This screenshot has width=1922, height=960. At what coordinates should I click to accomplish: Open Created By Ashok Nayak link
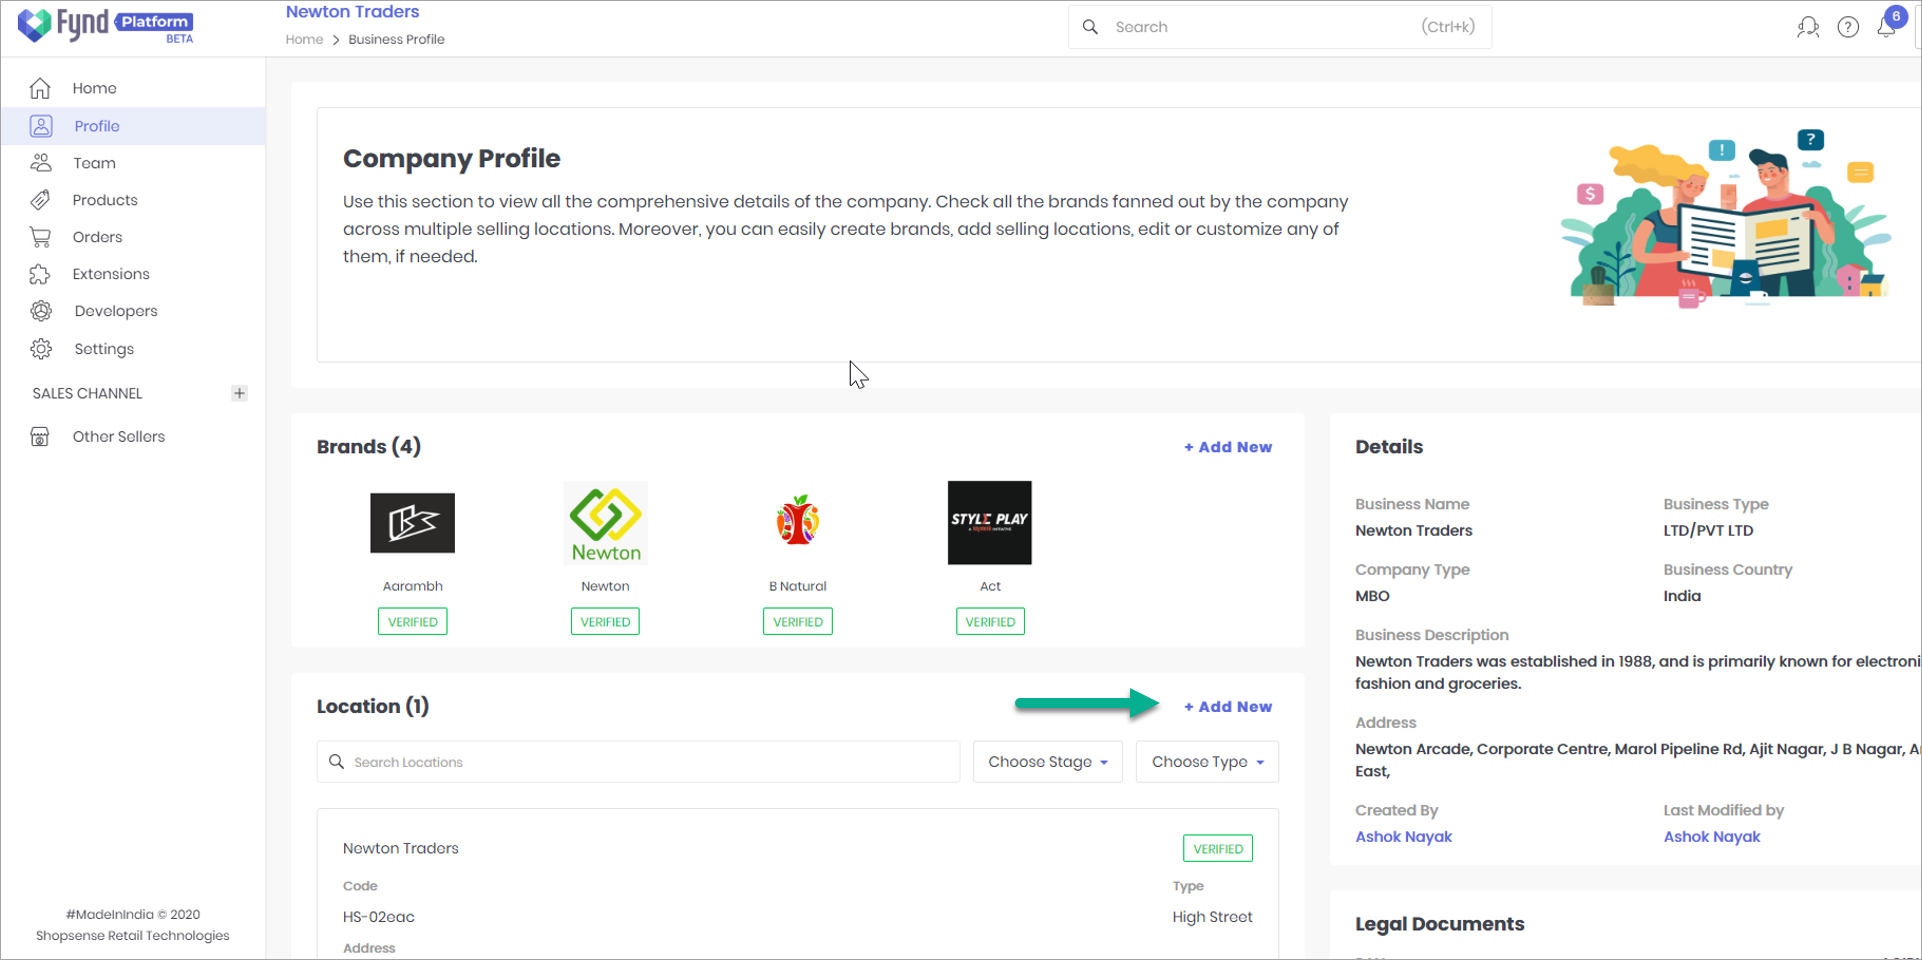(x=1403, y=837)
